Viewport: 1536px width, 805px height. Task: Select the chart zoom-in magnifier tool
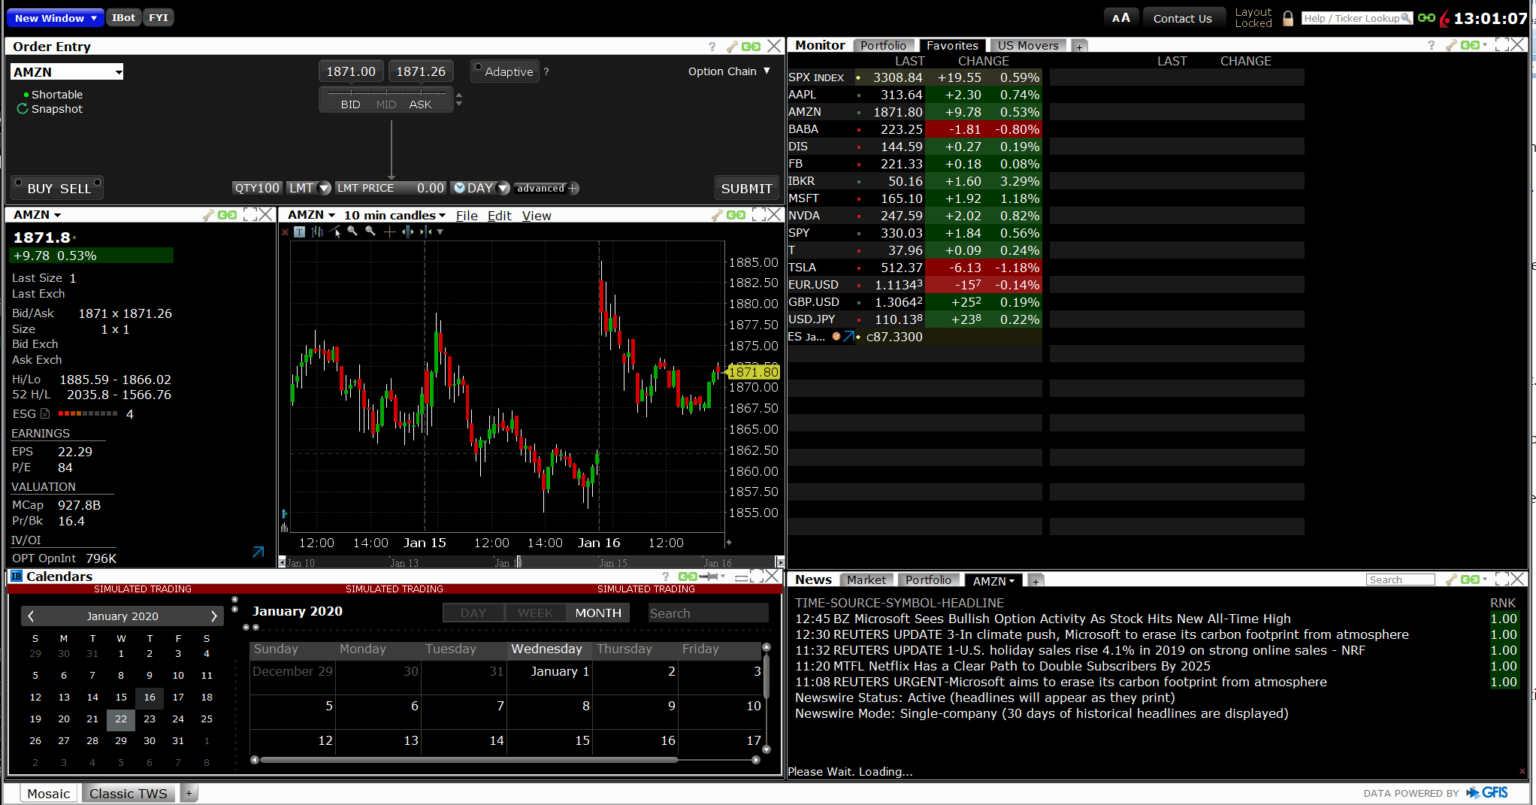[x=351, y=231]
